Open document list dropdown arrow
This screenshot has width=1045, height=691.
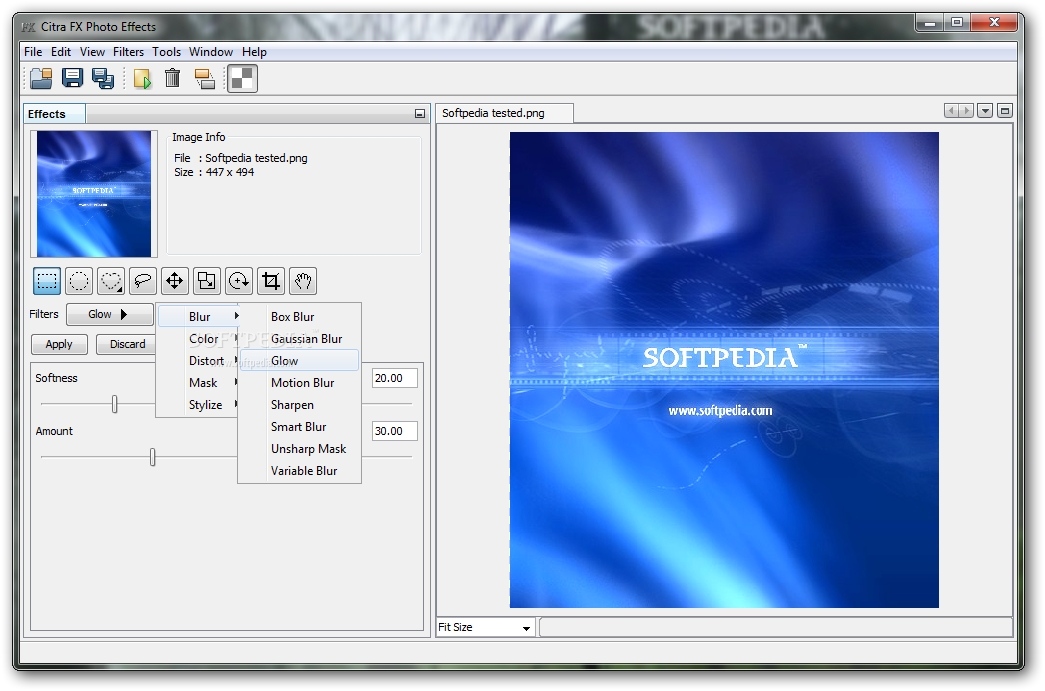click(985, 111)
